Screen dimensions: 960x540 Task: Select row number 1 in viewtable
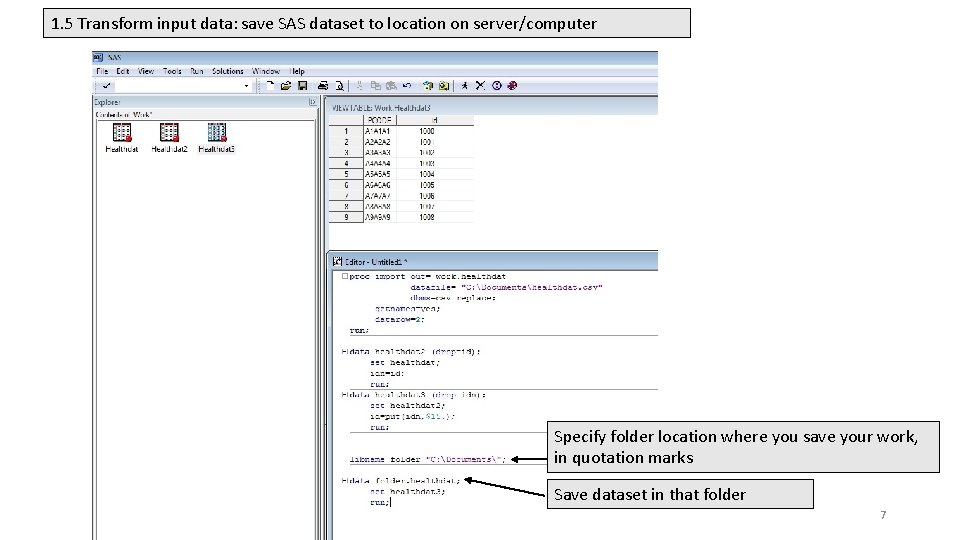pos(346,131)
